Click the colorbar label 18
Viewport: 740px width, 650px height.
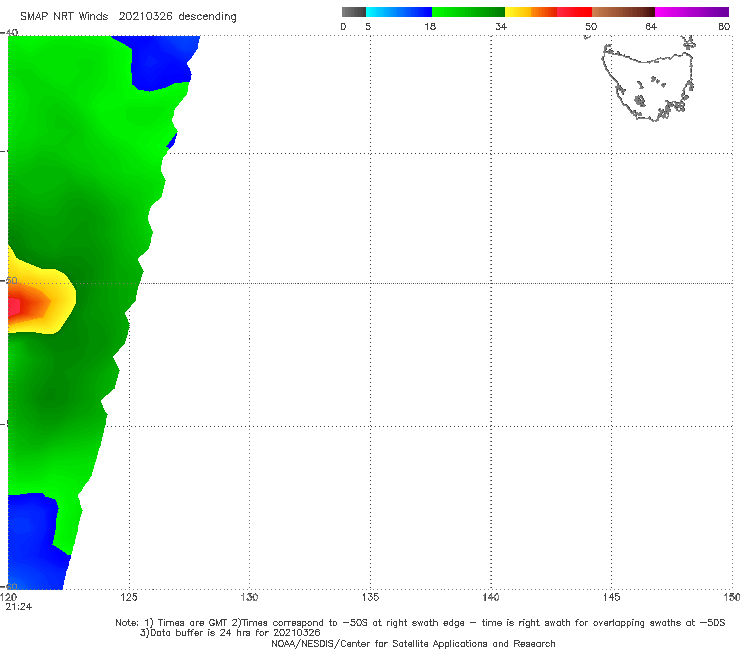[430, 27]
